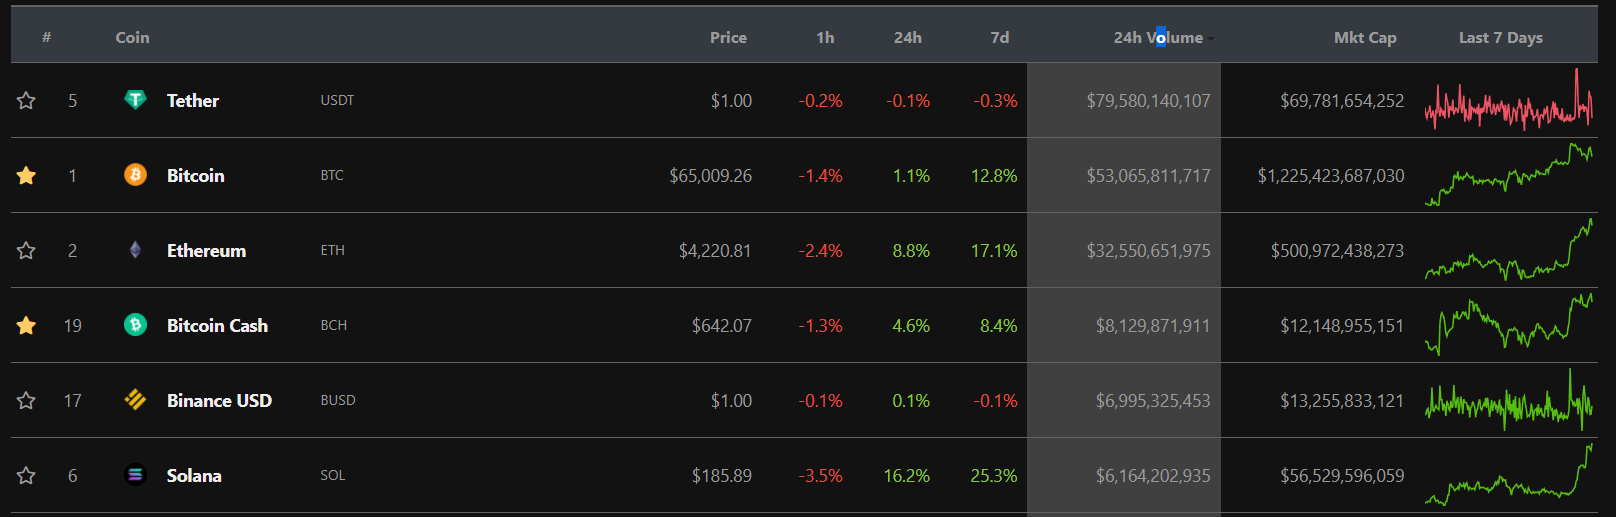Toggle favorite star for Ethereum
The image size is (1616, 517).
(x=26, y=250)
